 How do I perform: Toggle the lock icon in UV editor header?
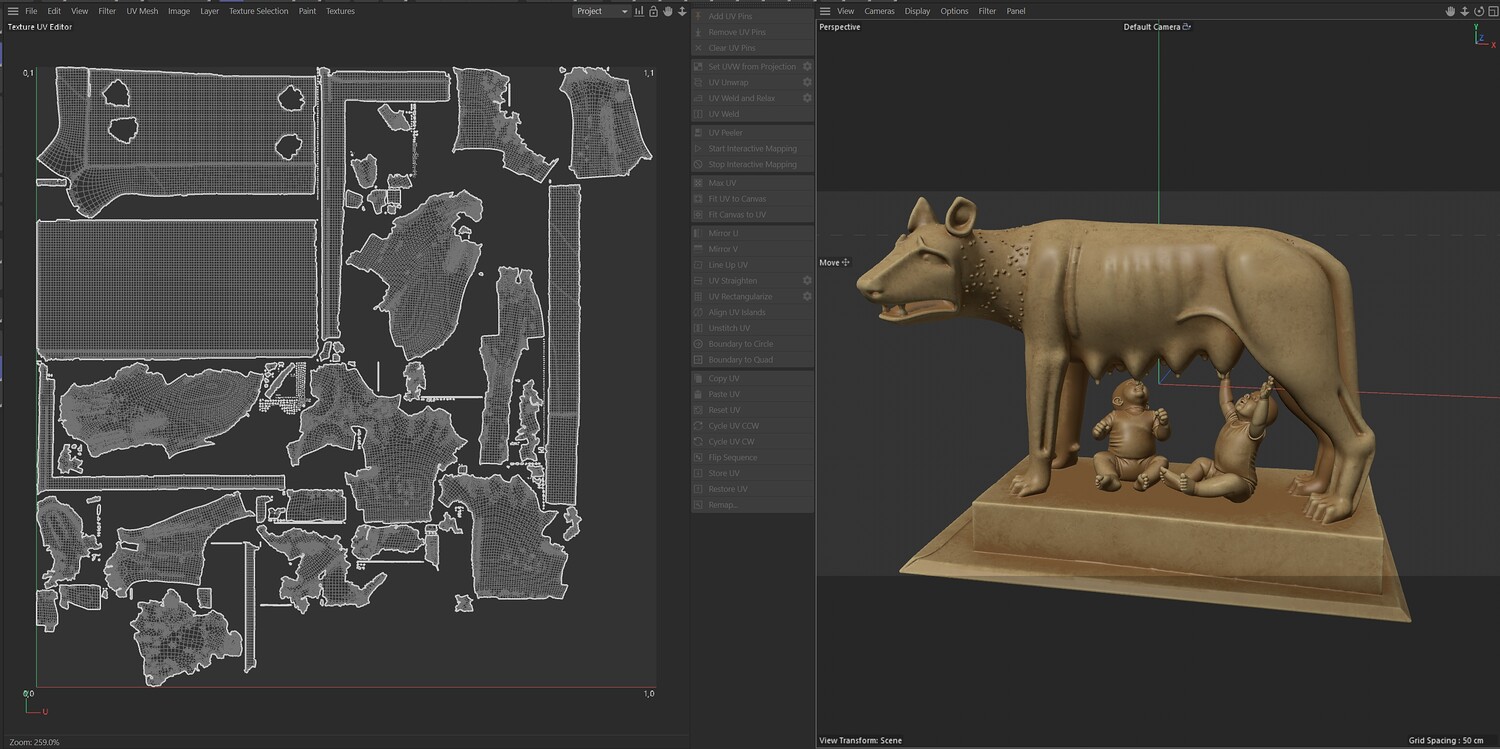pyautogui.click(x=653, y=11)
